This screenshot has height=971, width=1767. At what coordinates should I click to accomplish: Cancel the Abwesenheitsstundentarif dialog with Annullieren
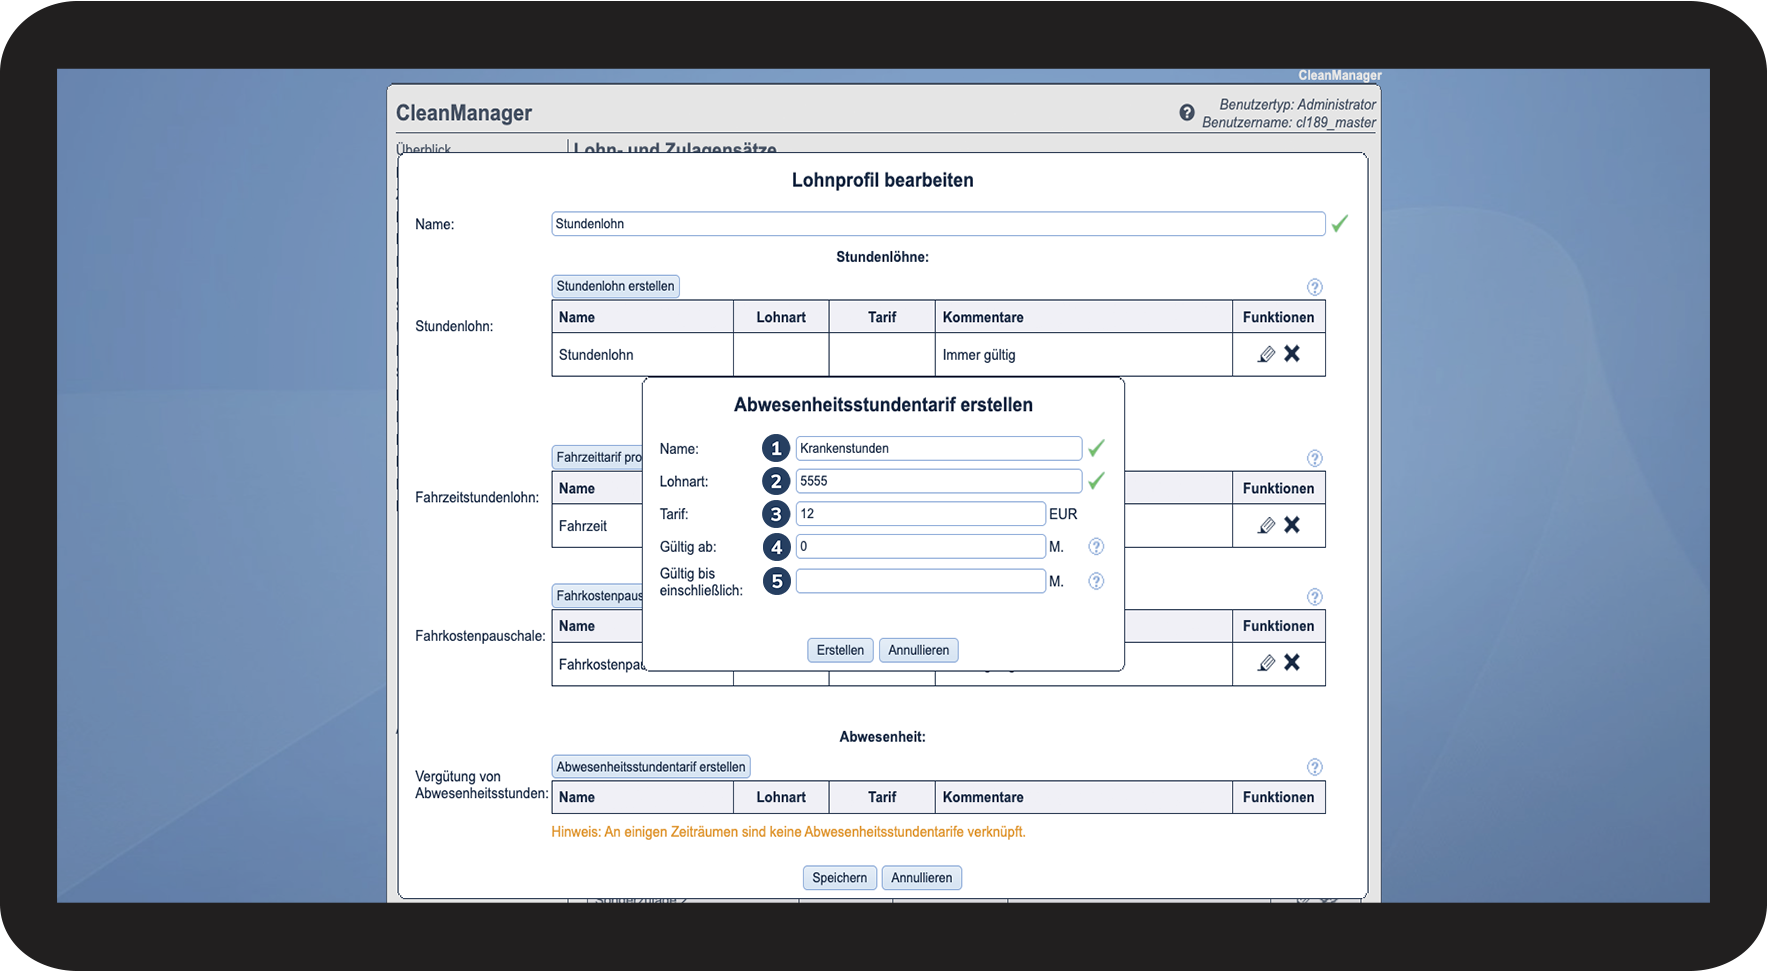pyautogui.click(x=918, y=650)
